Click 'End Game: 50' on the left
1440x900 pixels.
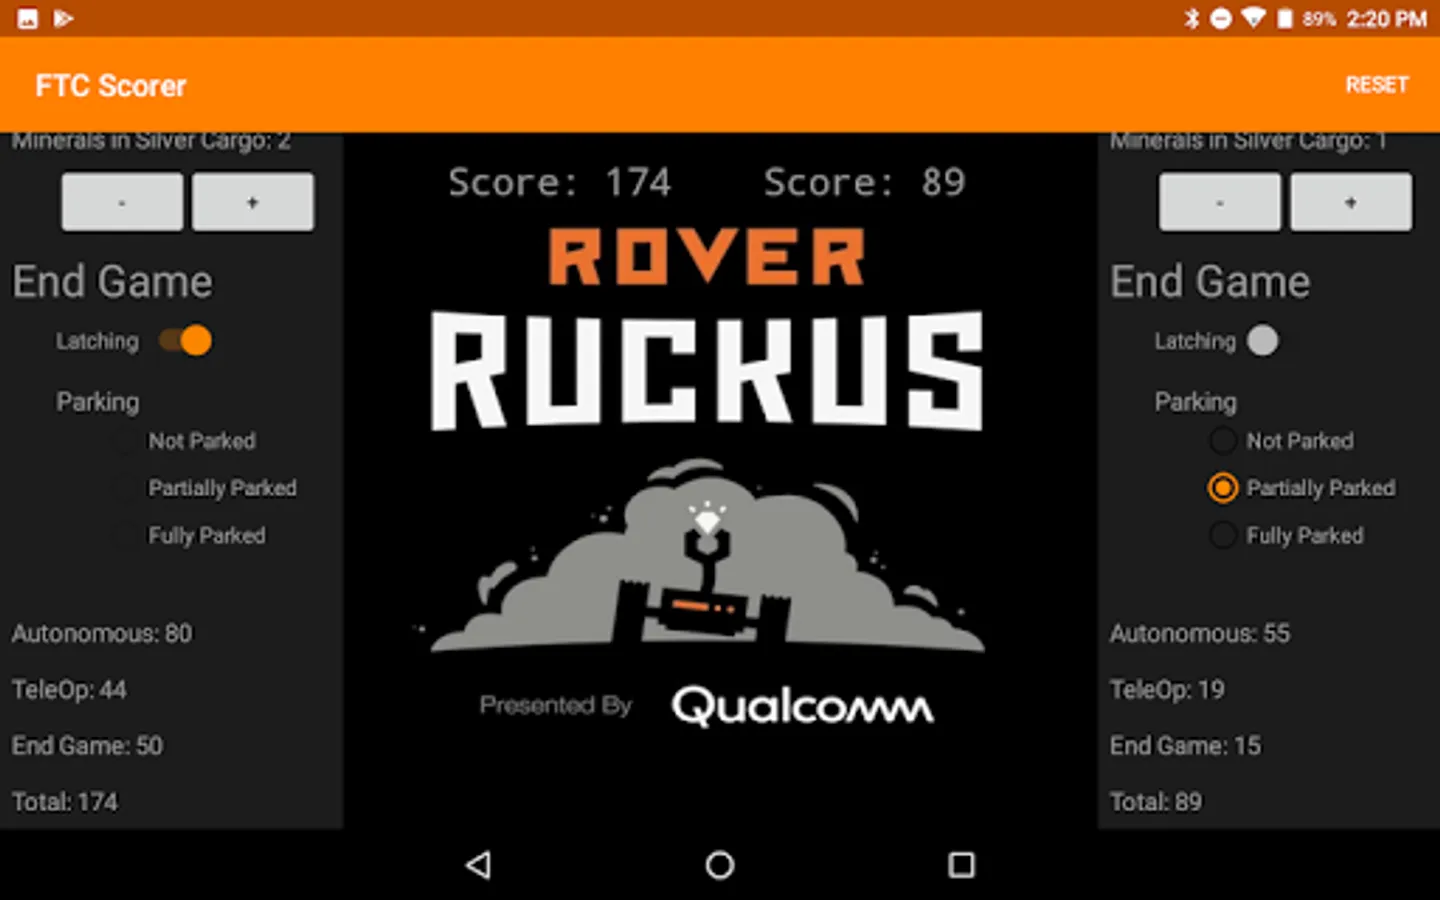pyautogui.click(x=87, y=745)
